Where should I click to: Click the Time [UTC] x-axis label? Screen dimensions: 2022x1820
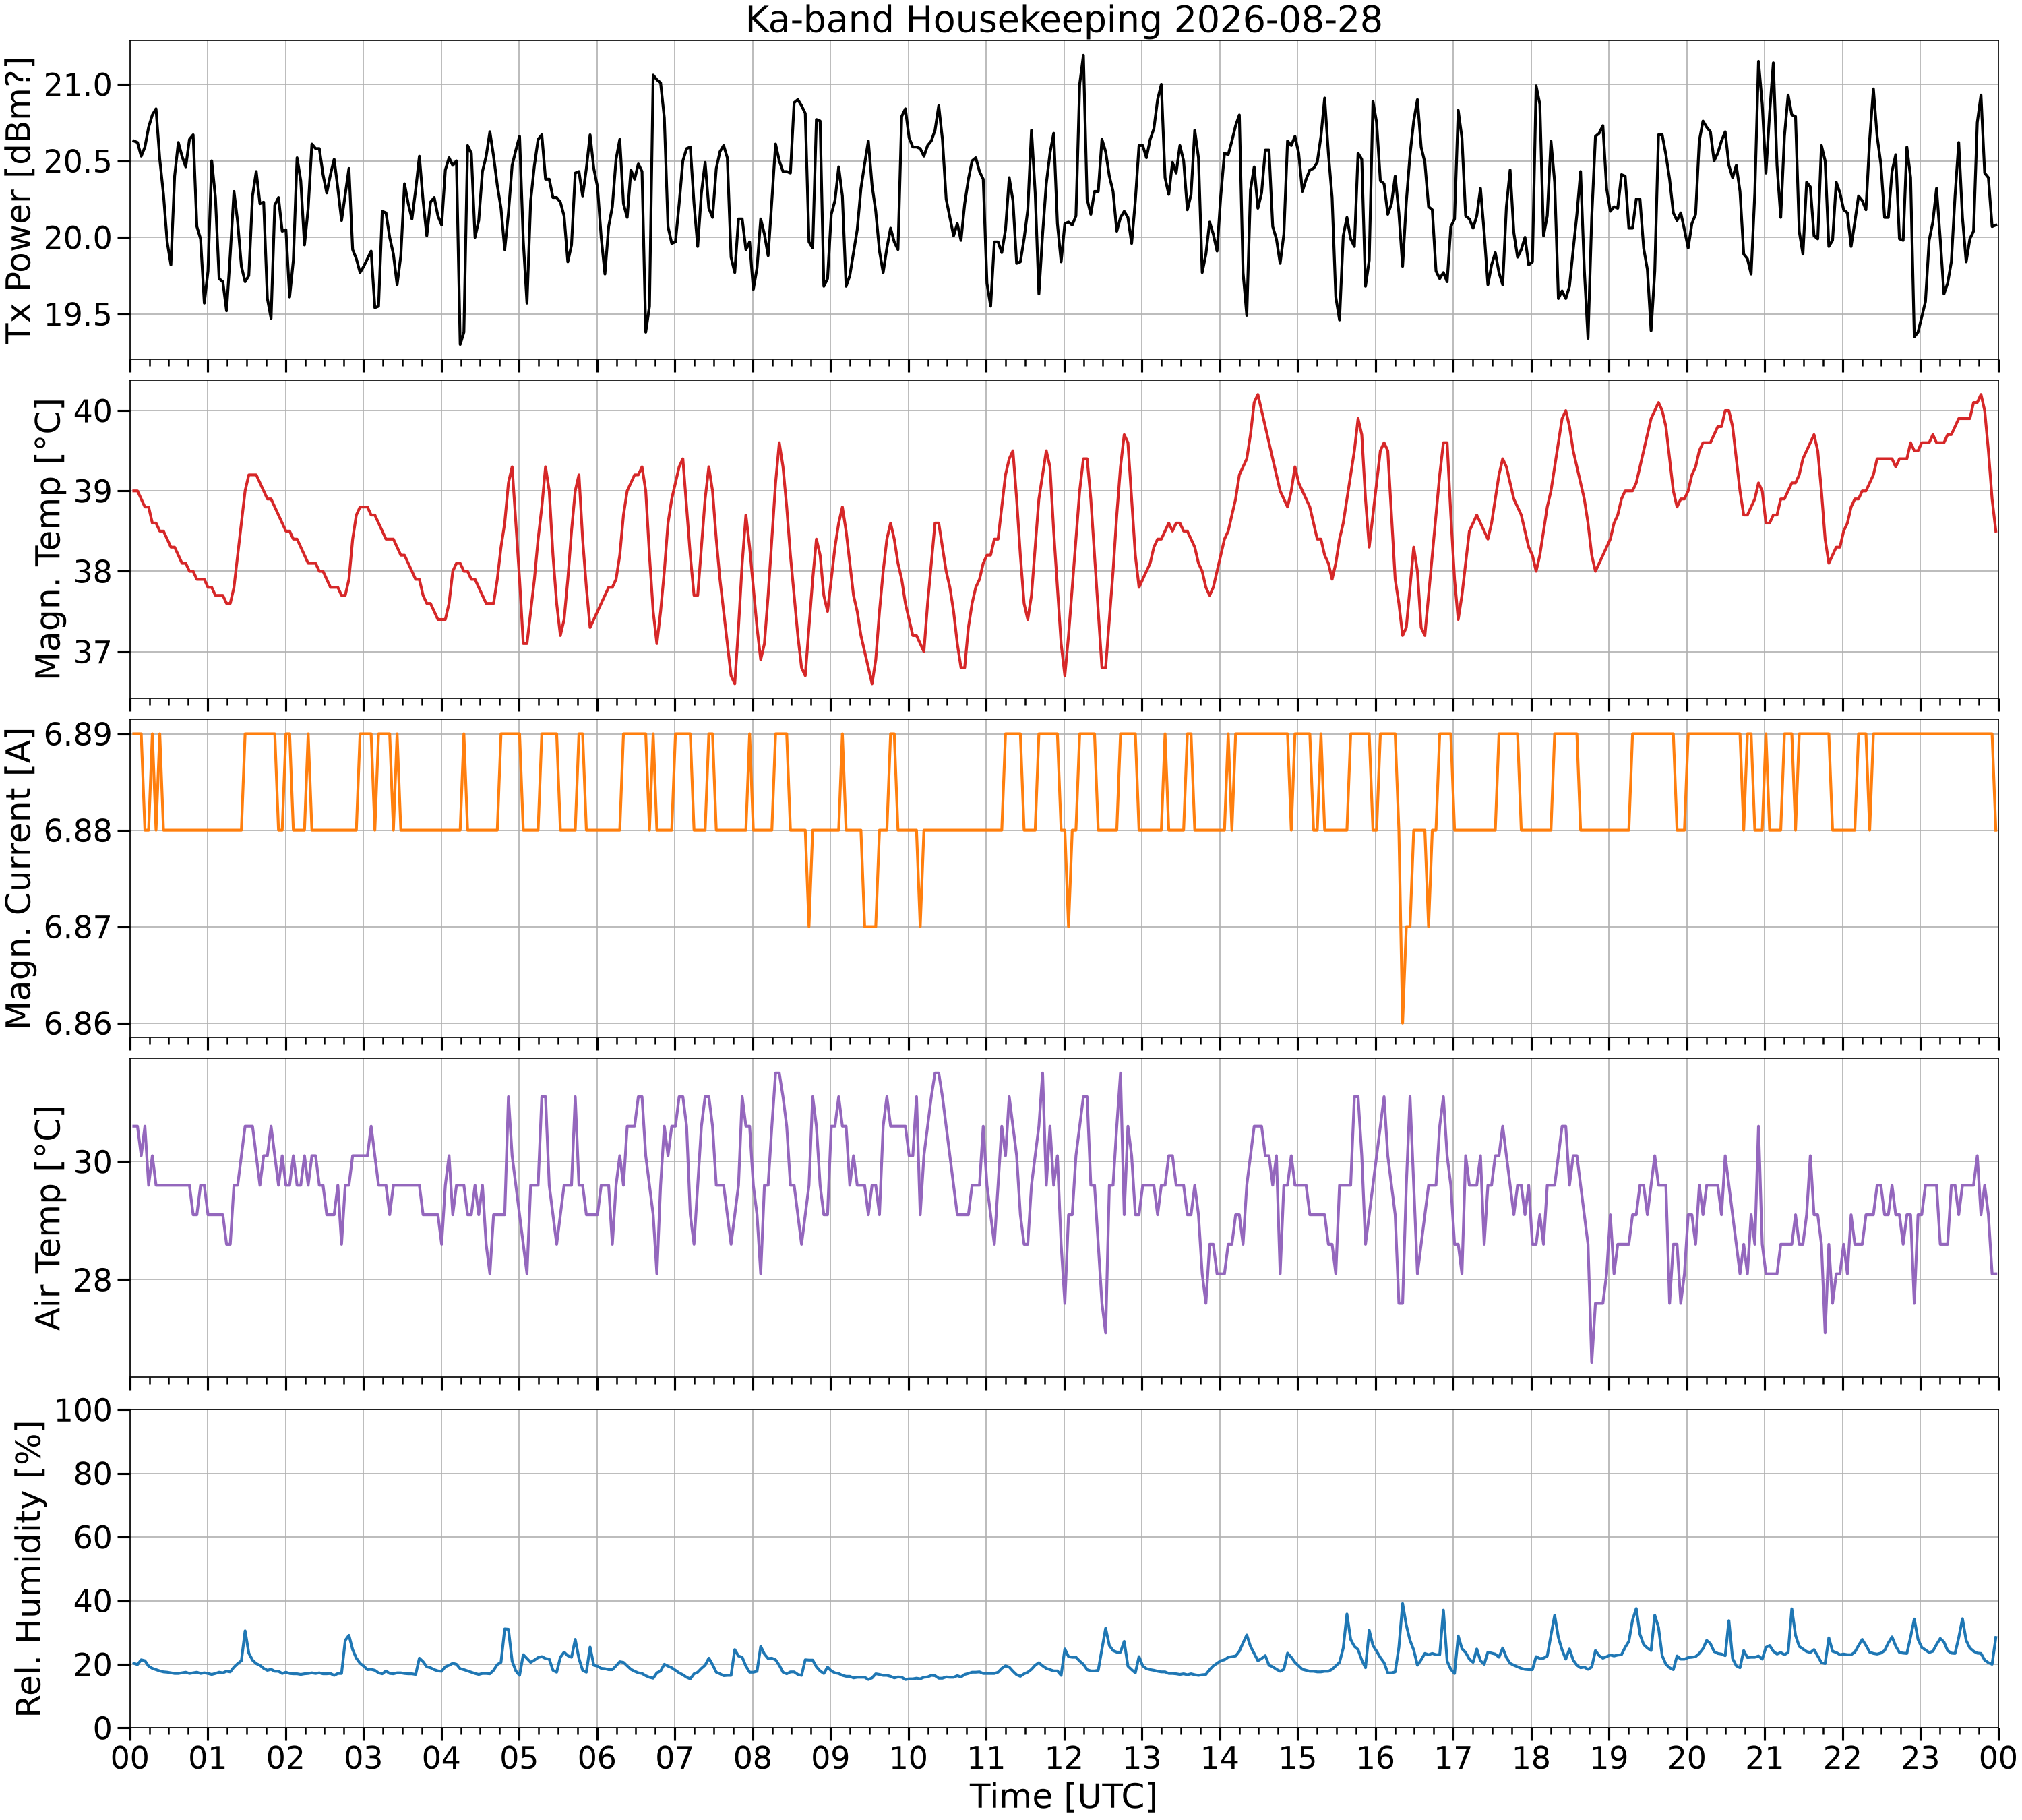1063,1797
